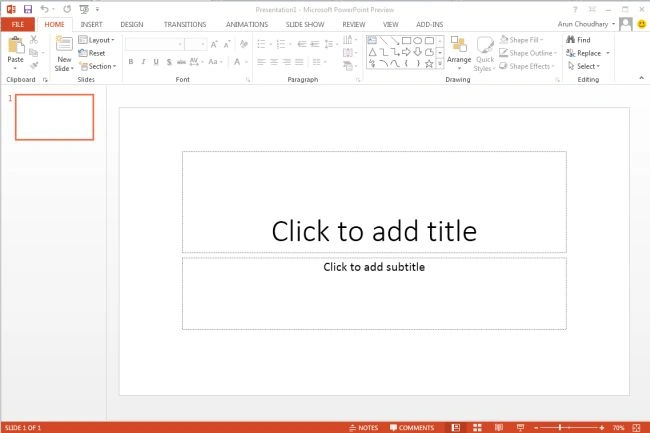The image size is (650, 433).
Task: Click the Redo/Repeat icon
Action: tap(67, 9)
